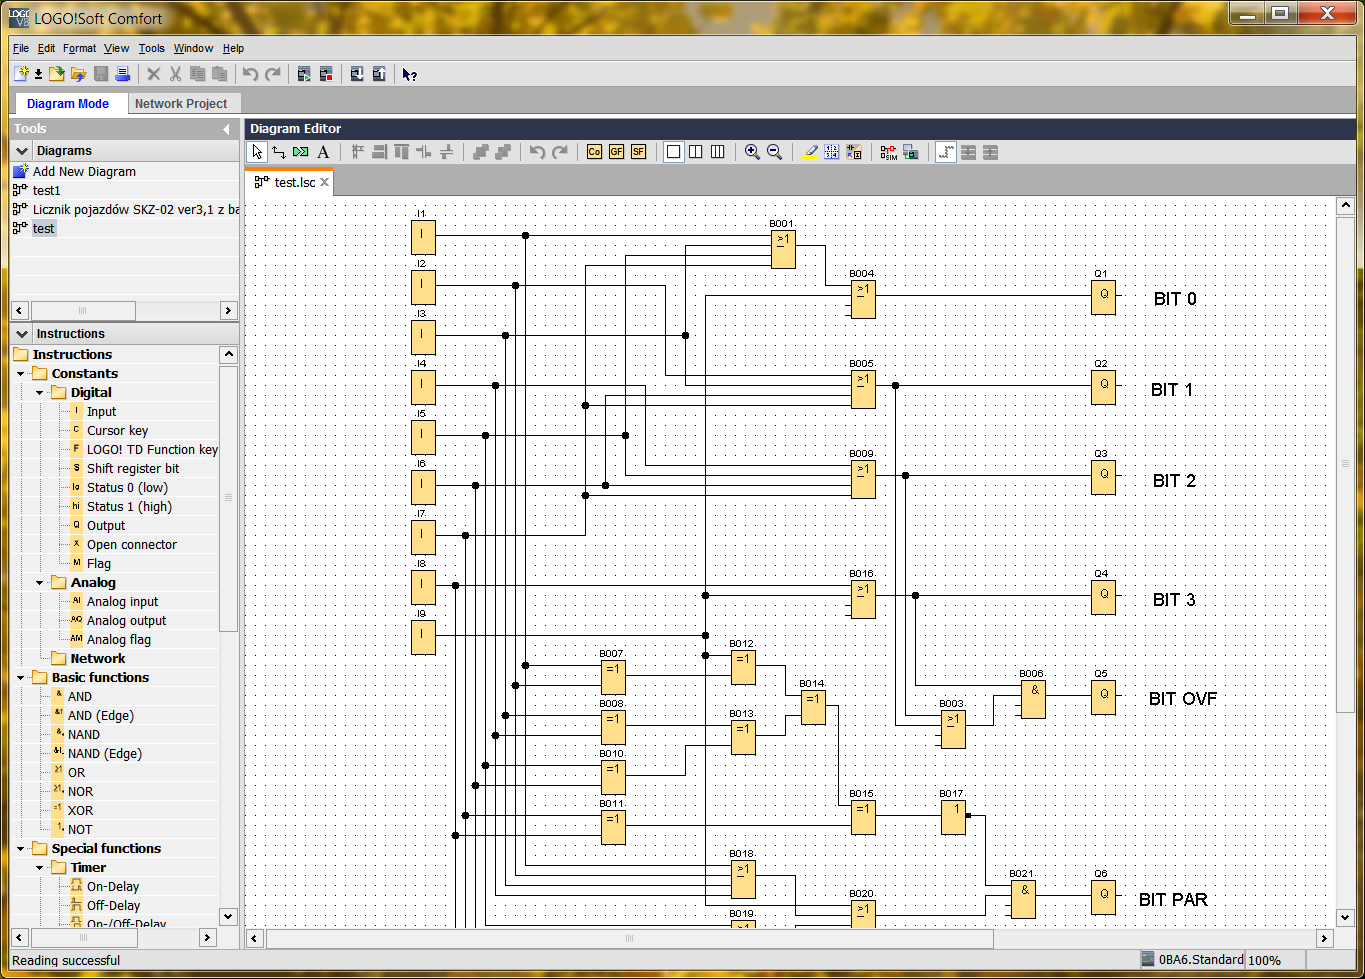Show Constants toolbar via Co icon

pos(594,152)
